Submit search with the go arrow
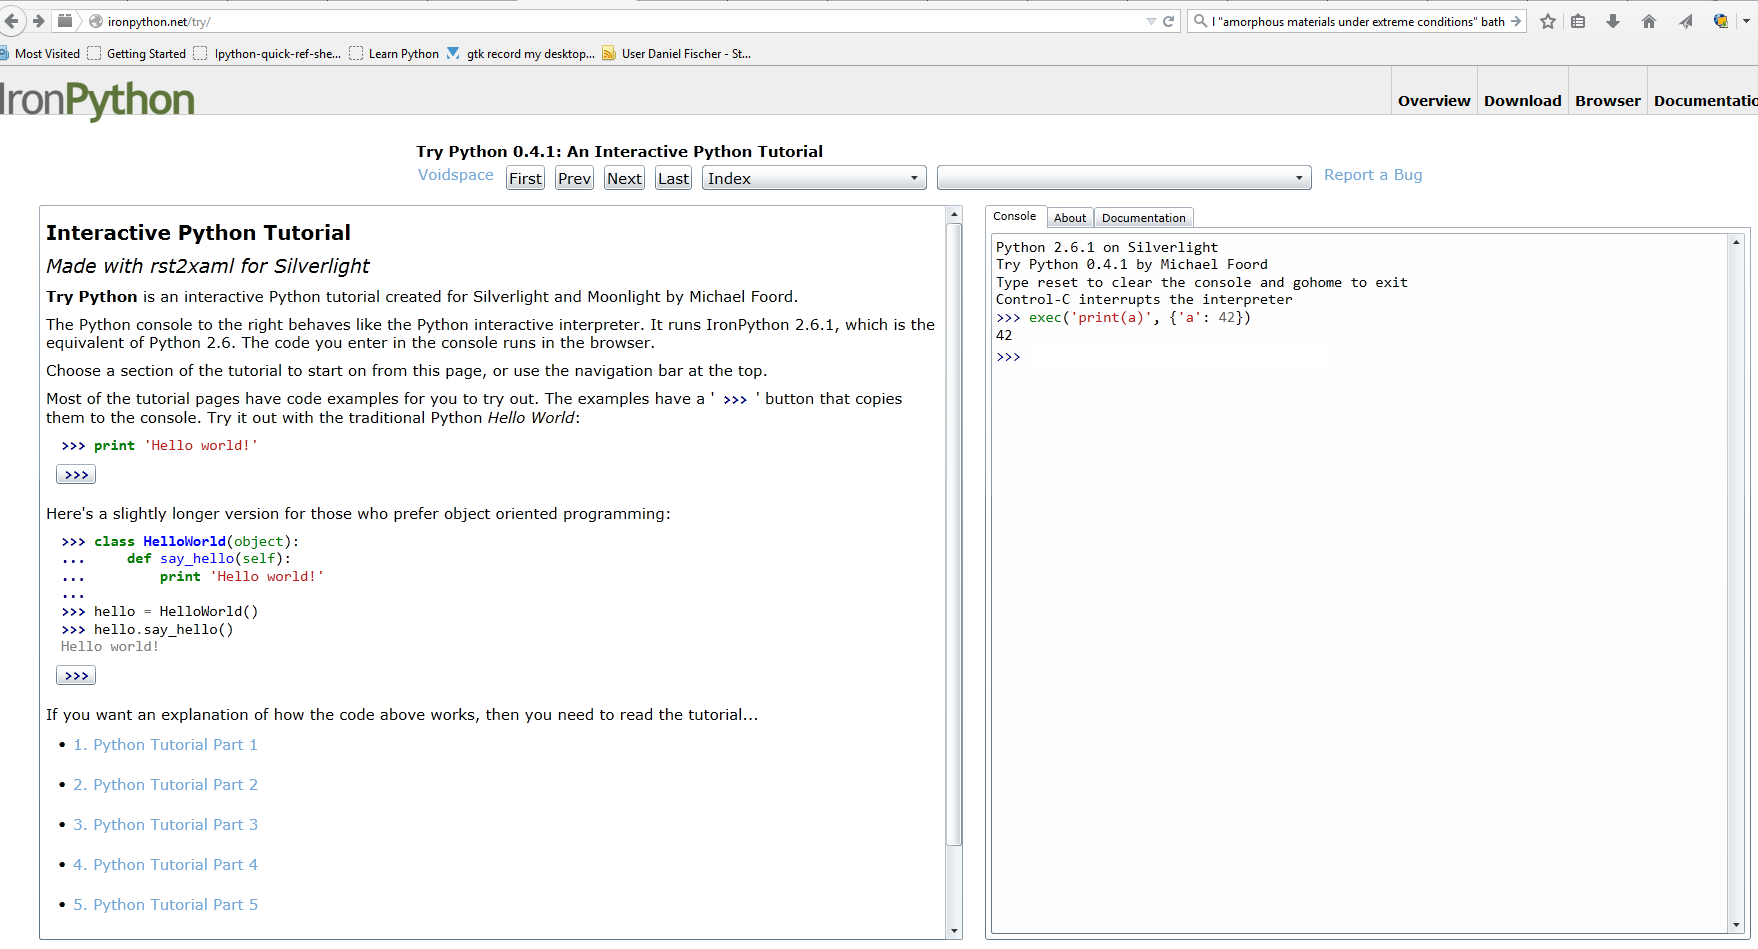The image size is (1758, 949). [x=1516, y=21]
